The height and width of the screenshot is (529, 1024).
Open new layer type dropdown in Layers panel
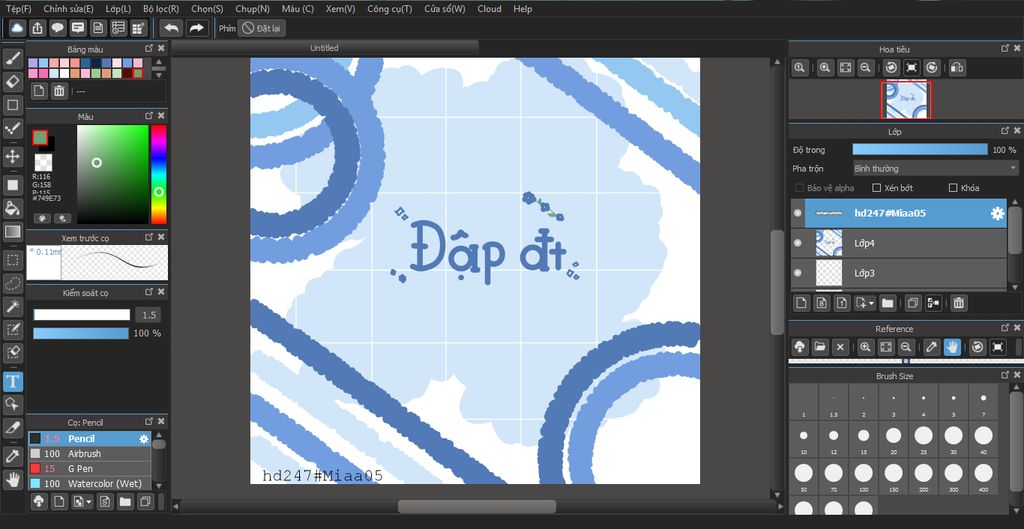pyautogui.click(x=865, y=302)
